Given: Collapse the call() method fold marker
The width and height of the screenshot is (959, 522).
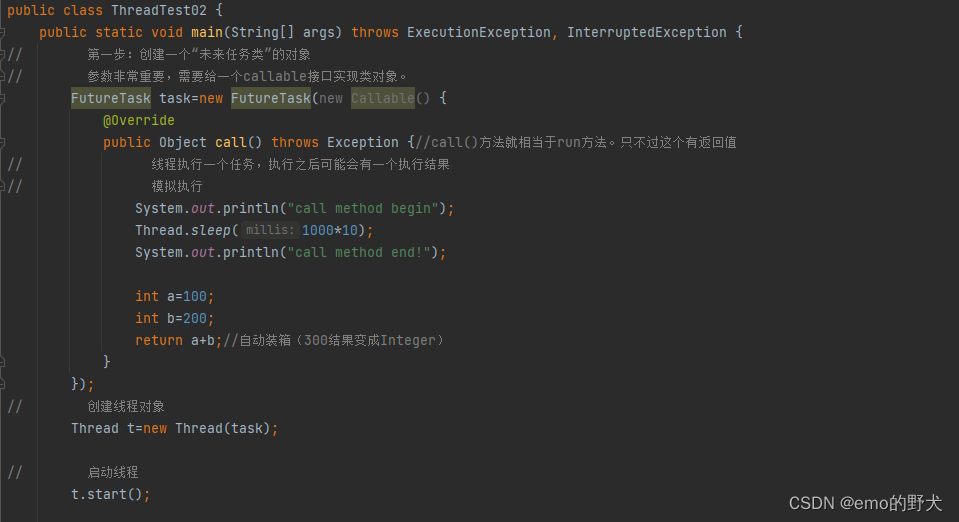Looking at the screenshot, I should point(2,143).
